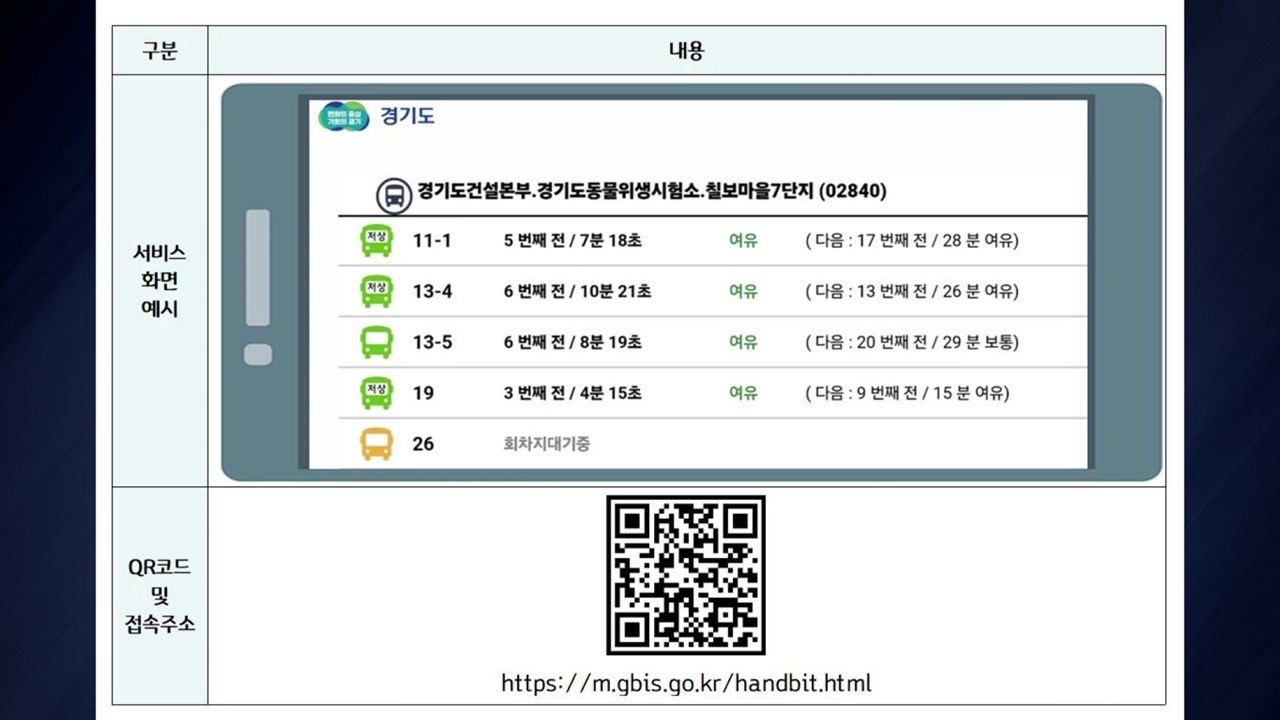Select the yellow bus icon for route 26
The image size is (1280, 720).
(x=377, y=443)
